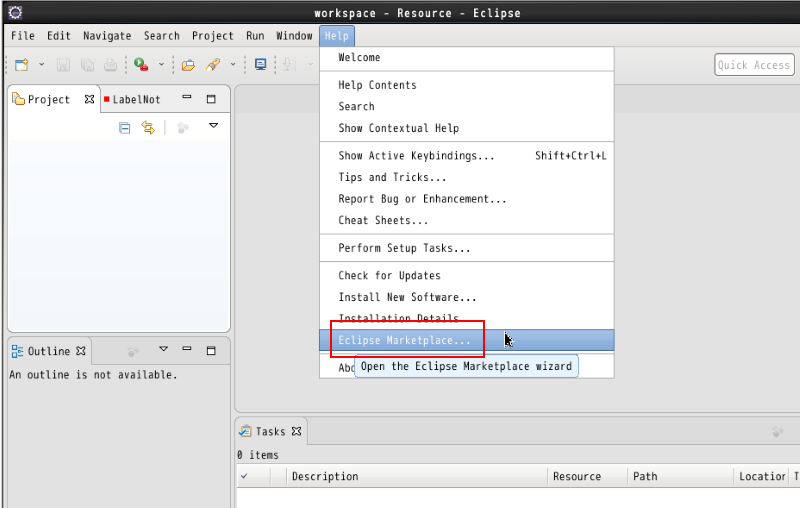The height and width of the screenshot is (508, 800).
Task: Select Check for Updates
Action: tap(467, 275)
